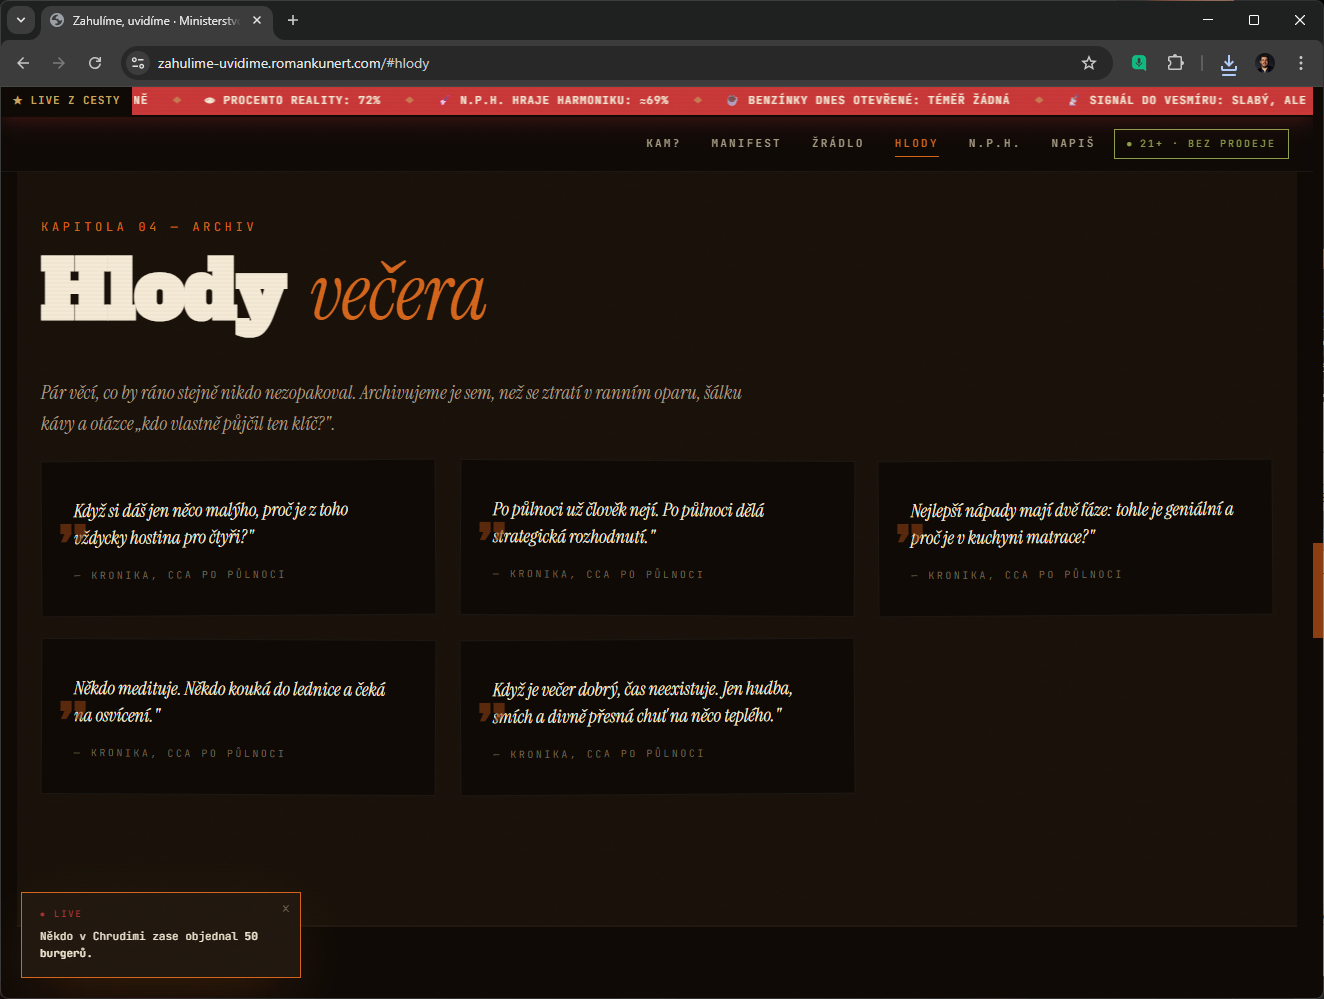Bookmark page with the star icon
Screen dimensions: 1324x999
pos(1089,63)
